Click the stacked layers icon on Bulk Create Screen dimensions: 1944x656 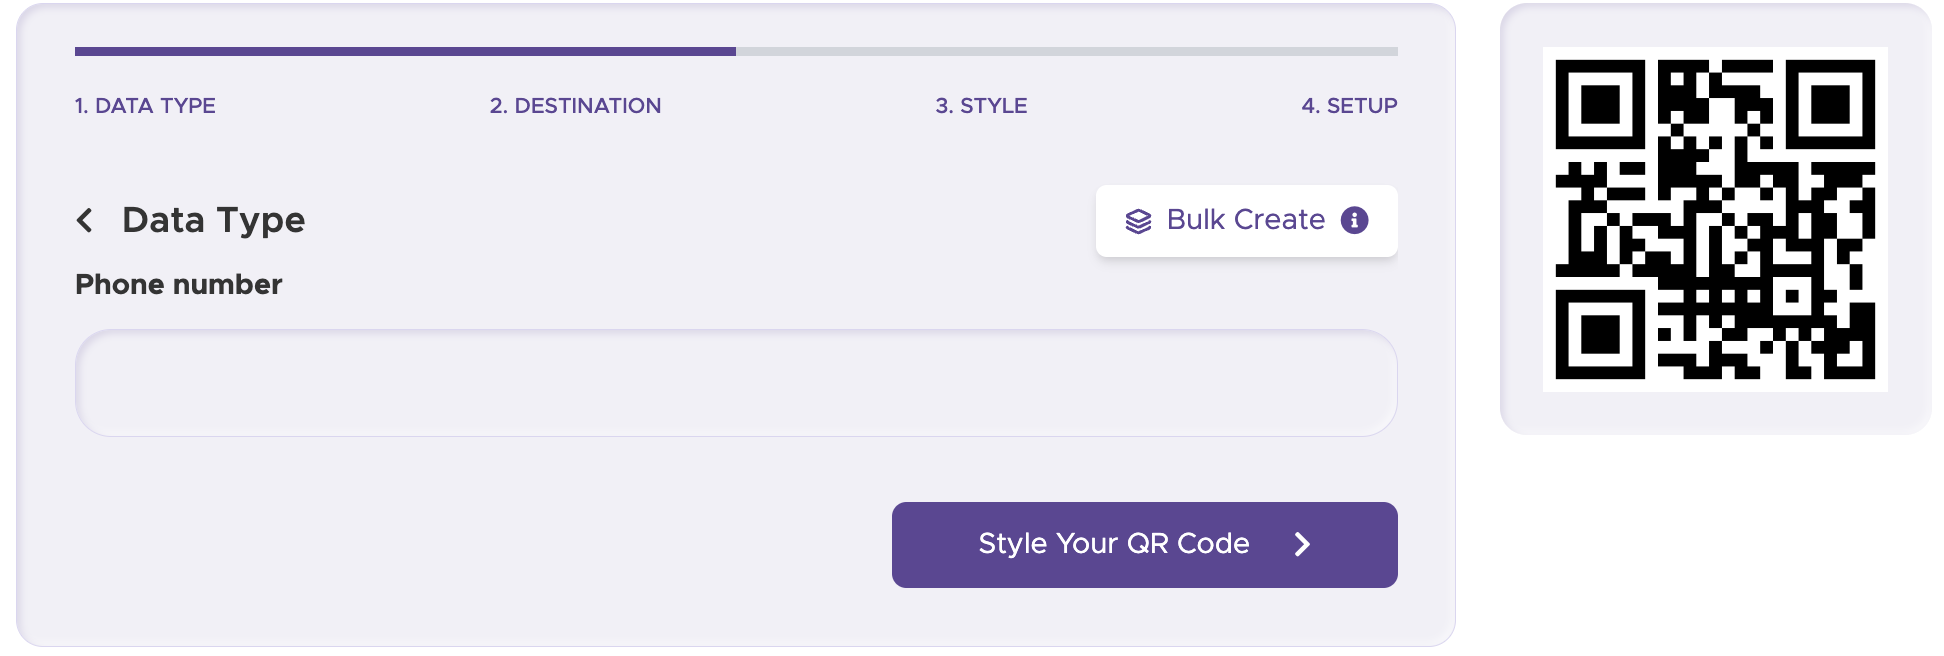(x=1138, y=221)
